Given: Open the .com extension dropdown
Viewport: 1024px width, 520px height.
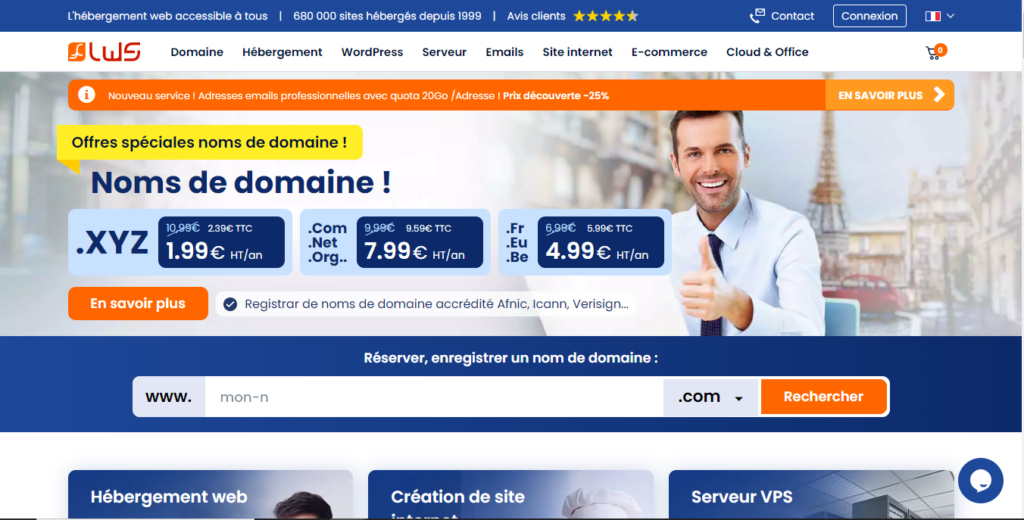Looking at the screenshot, I should pos(711,397).
